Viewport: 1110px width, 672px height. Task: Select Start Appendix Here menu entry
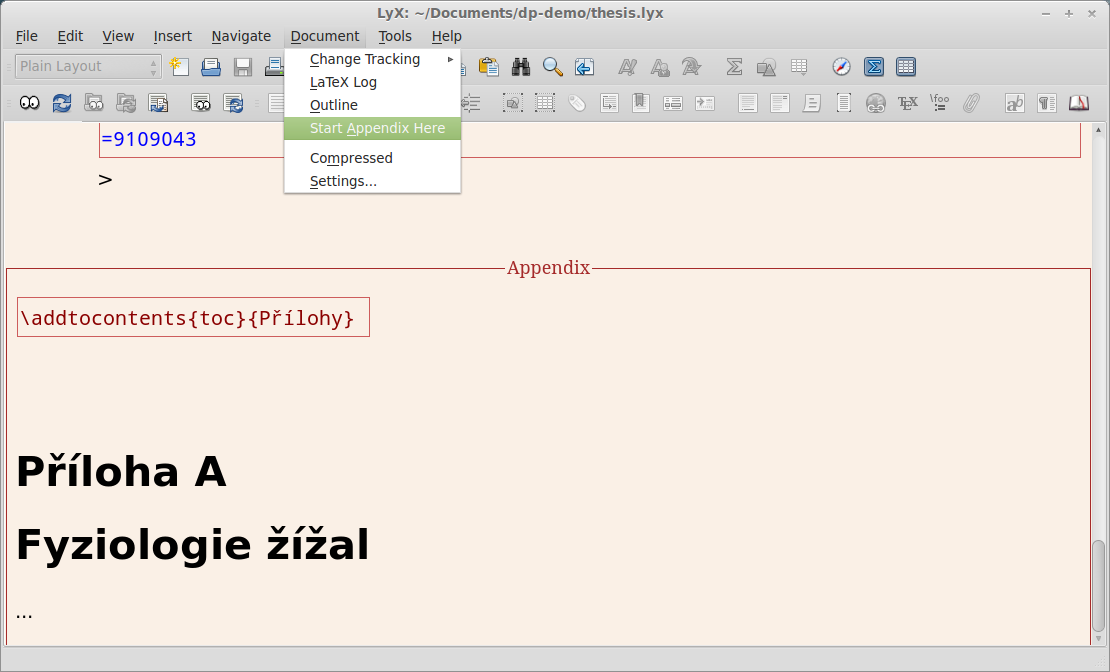point(377,128)
